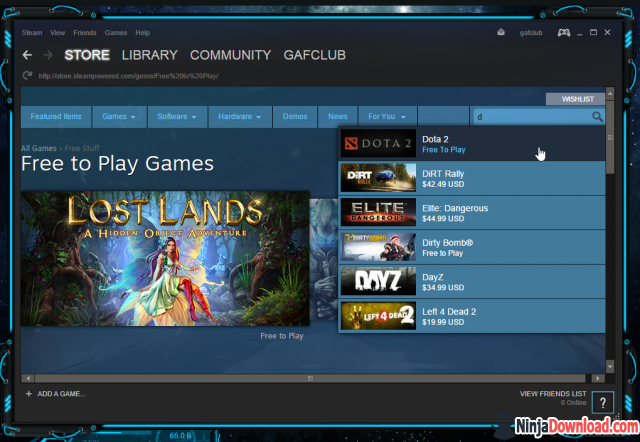Select the DiRT Rally search result title
Screen dimensions: 640x442
coord(443,174)
